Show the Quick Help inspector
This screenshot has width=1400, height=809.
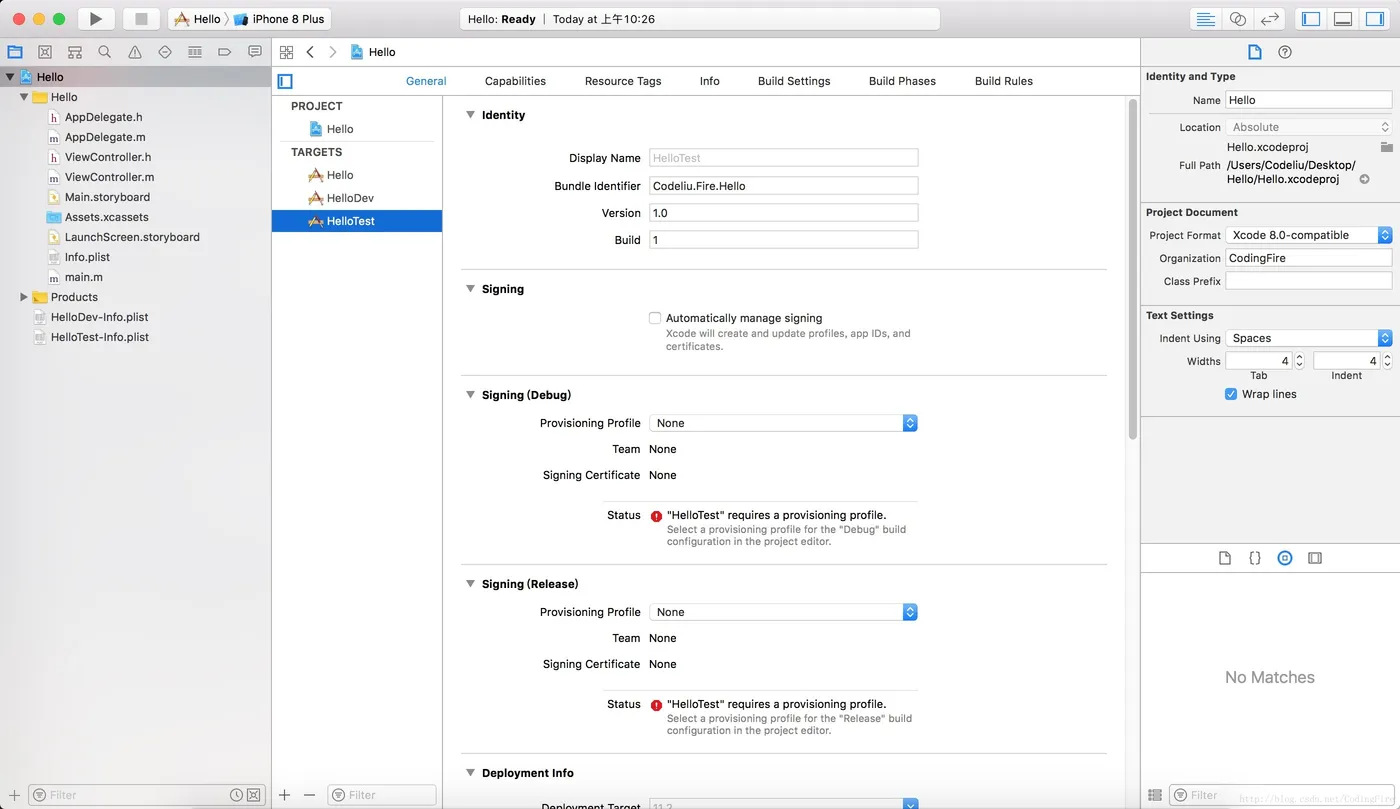pos(1285,52)
